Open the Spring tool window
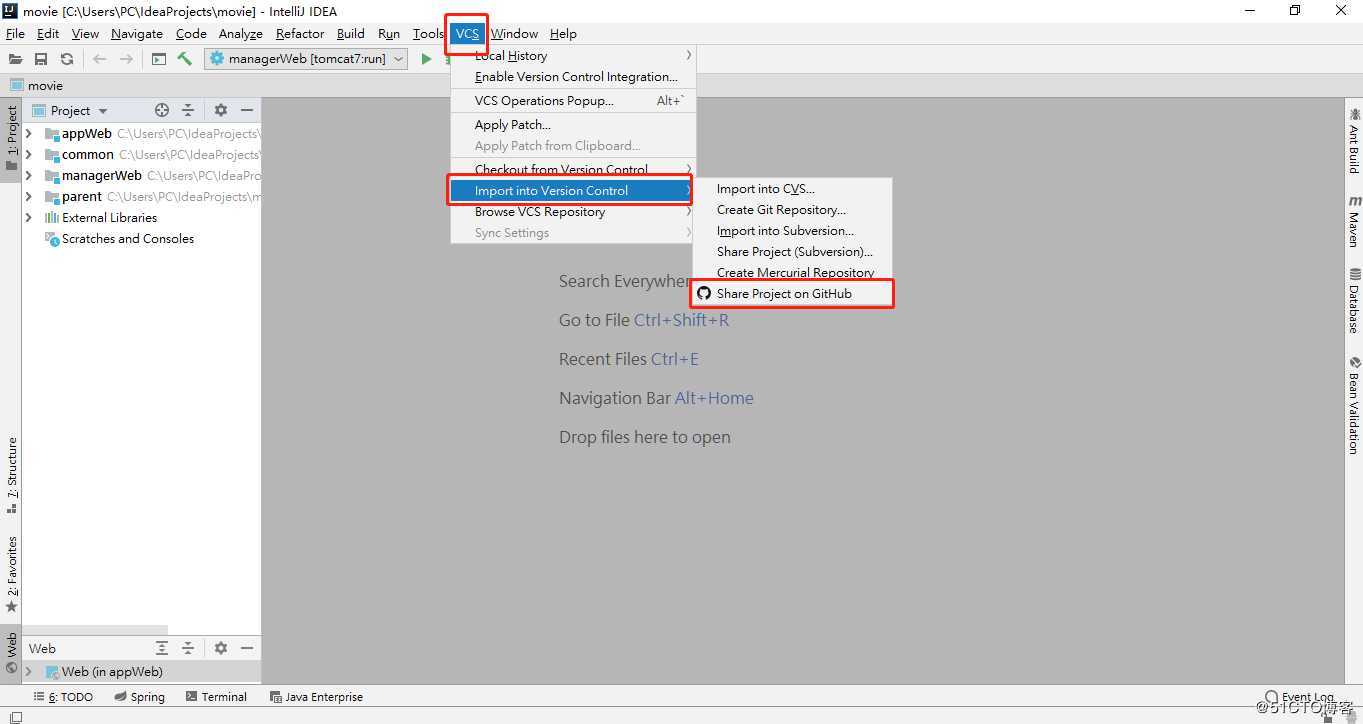The image size is (1363, 724). [140, 697]
